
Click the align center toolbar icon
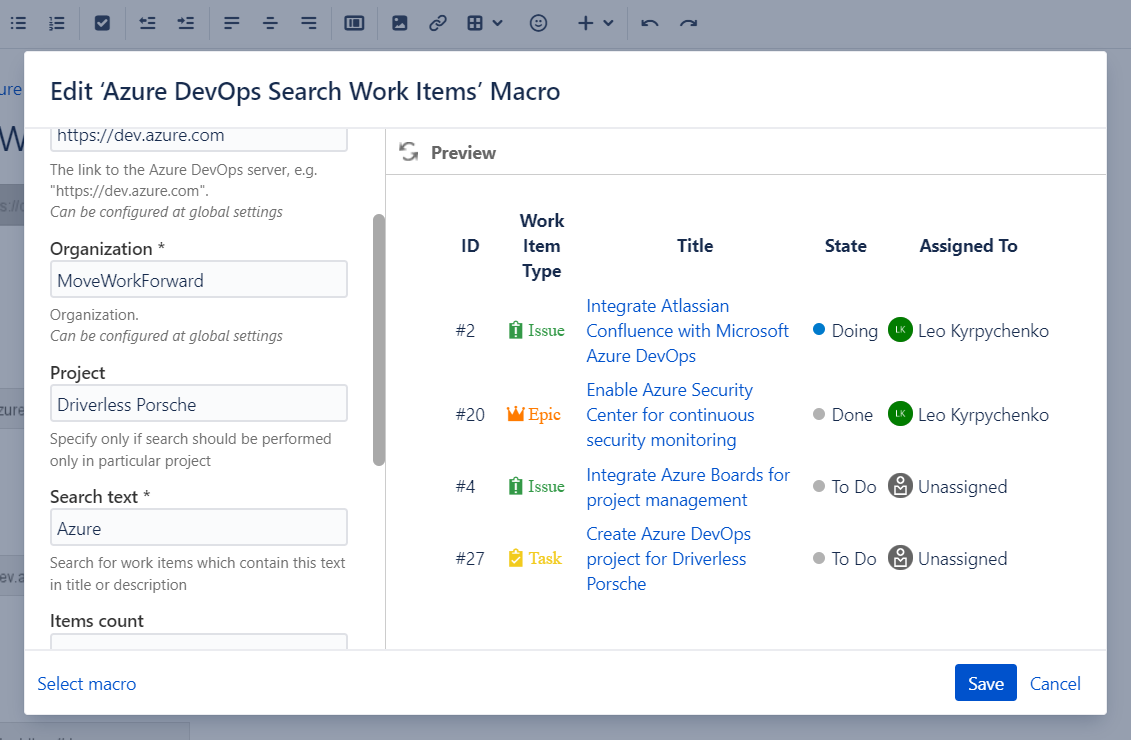coord(270,23)
